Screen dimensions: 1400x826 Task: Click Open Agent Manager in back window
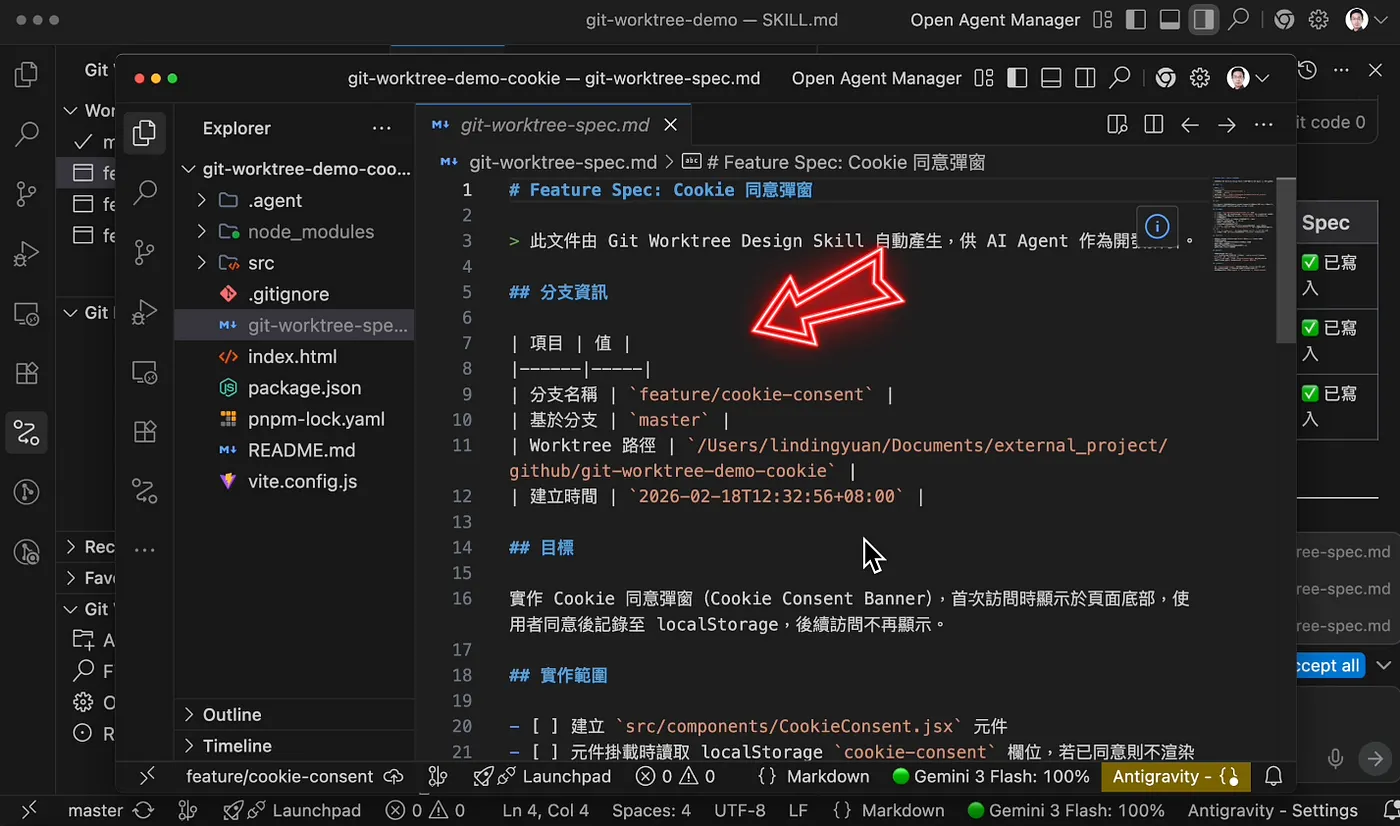[995, 20]
